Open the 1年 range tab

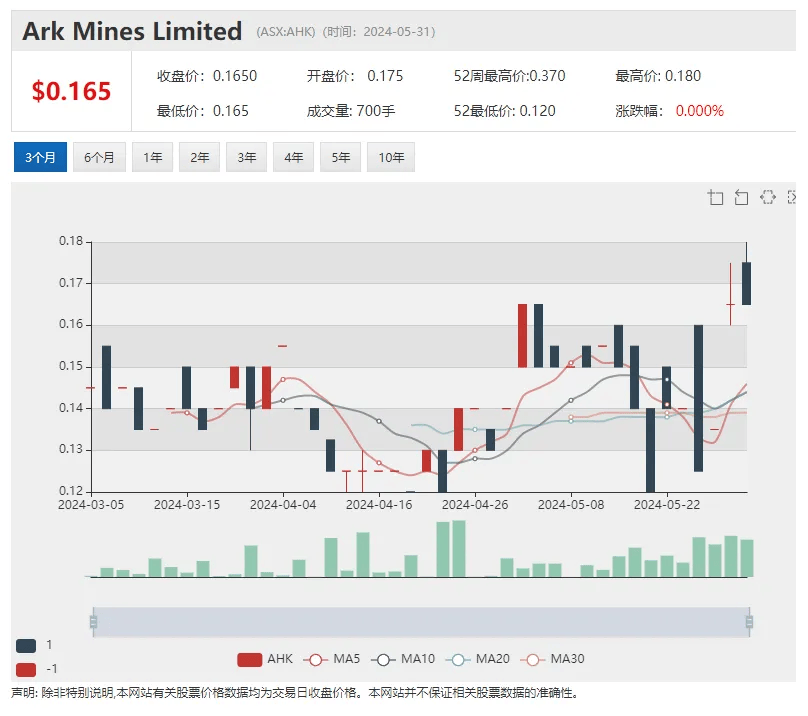(153, 157)
